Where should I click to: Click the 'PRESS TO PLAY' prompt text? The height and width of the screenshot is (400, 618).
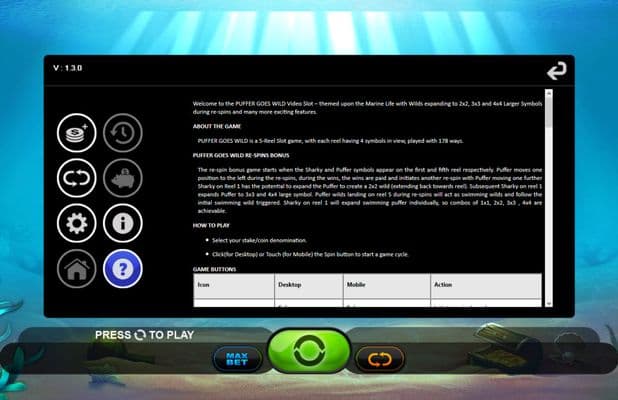pos(144,334)
